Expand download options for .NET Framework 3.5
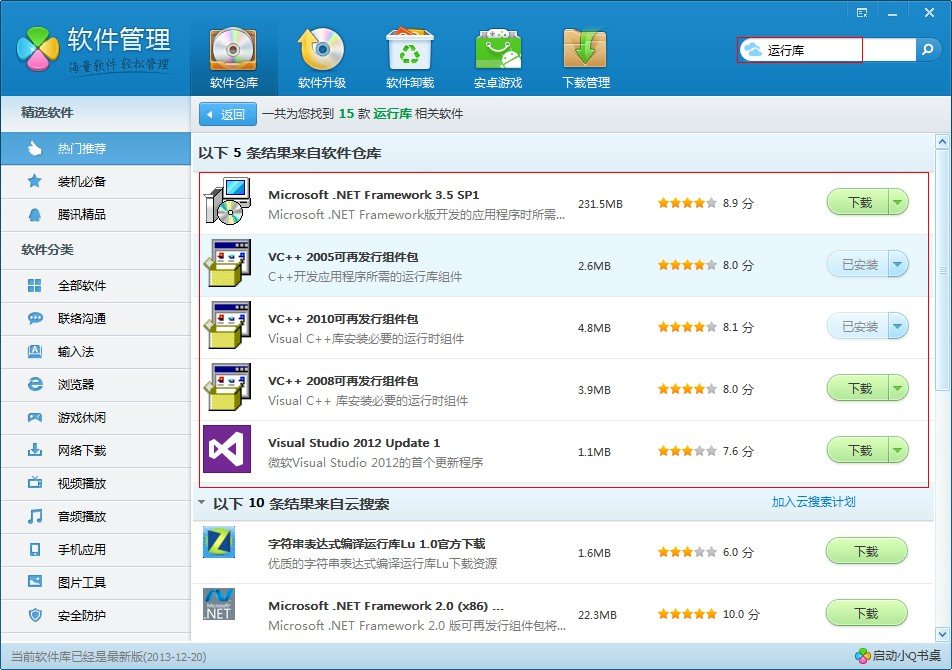Viewport: 952px width, 670px height. pos(897,202)
